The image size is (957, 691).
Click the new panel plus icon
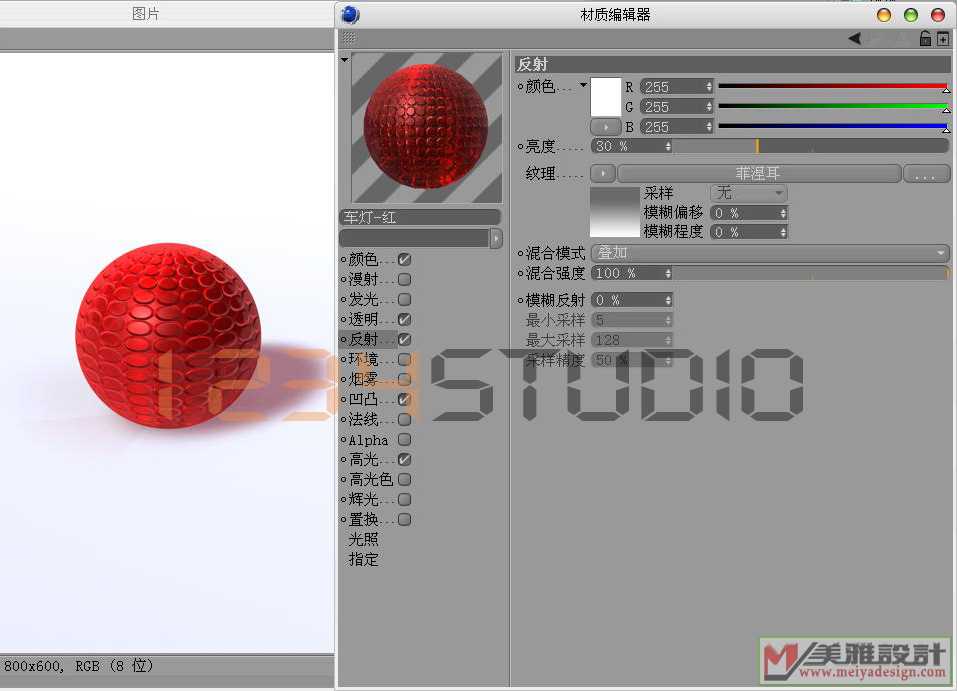click(942, 39)
